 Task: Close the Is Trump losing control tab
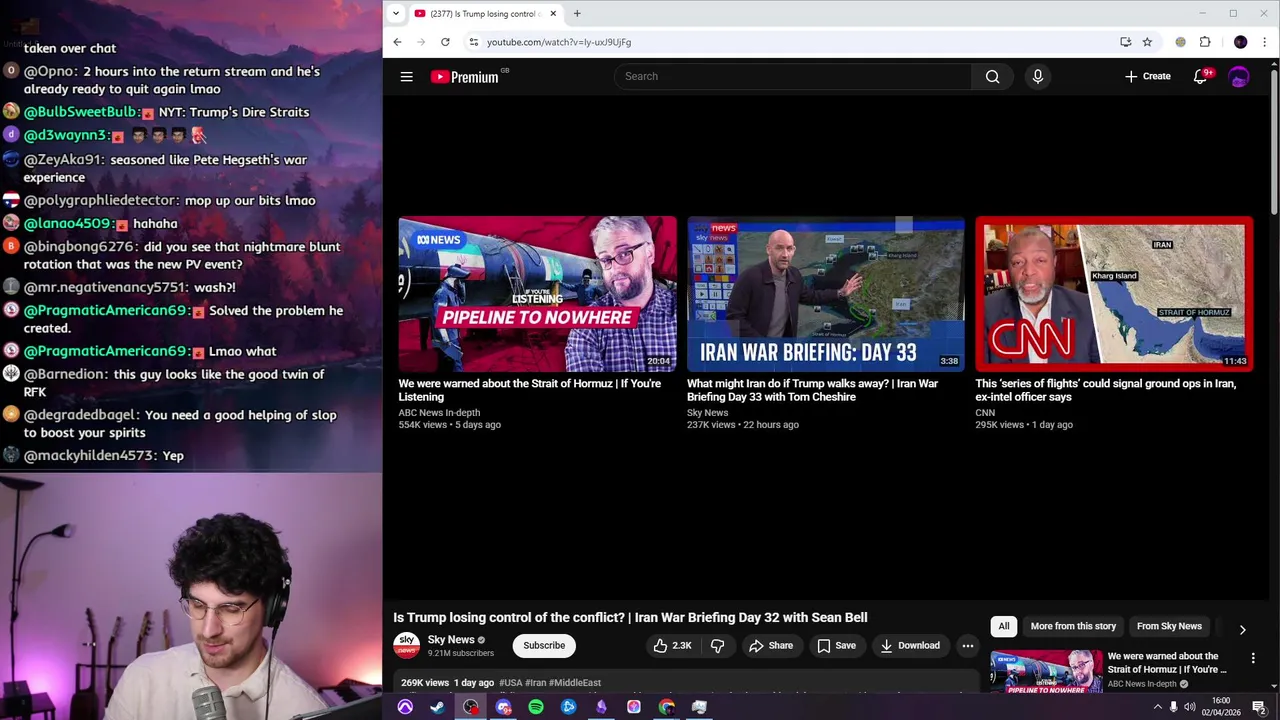(553, 14)
